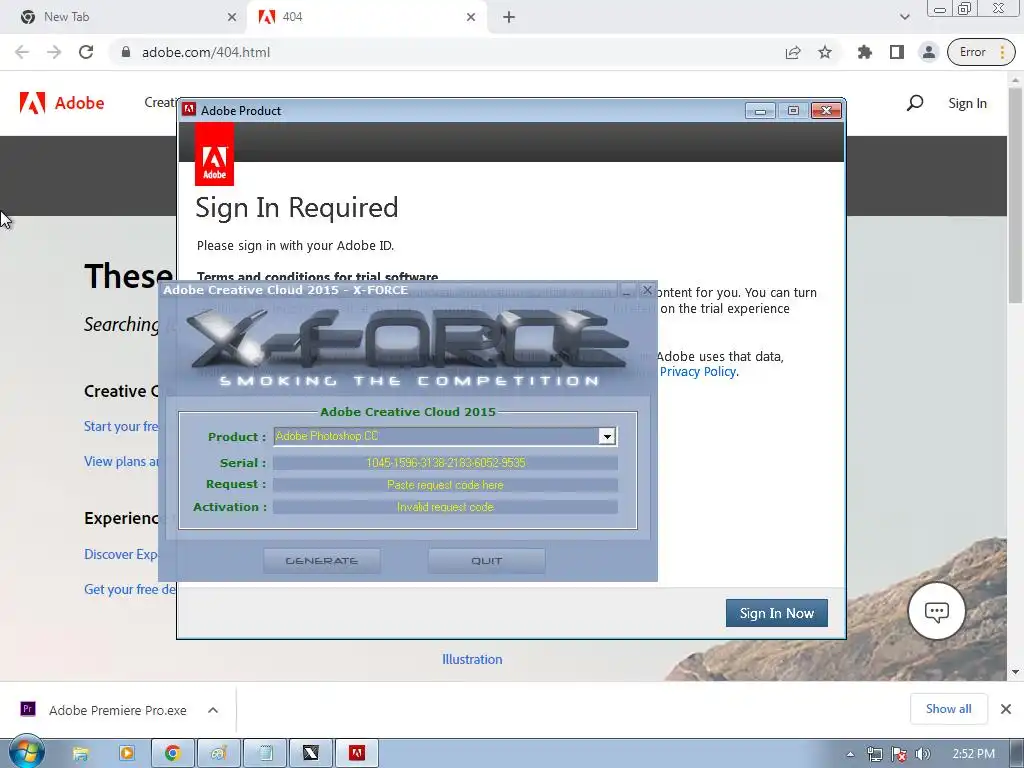The height and width of the screenshot is (768, 1024).
Task: Show hidden tray icons arrow
Action: click(x=850, y=754)
